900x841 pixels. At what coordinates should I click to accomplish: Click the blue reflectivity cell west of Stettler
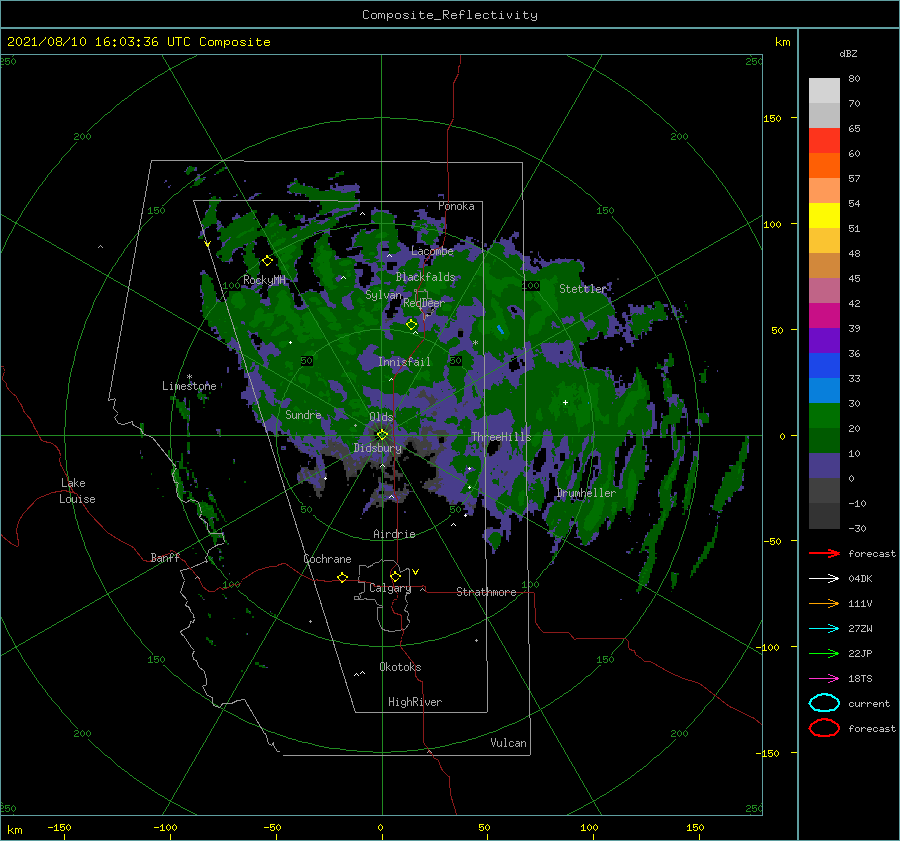(x=501, y=330)
